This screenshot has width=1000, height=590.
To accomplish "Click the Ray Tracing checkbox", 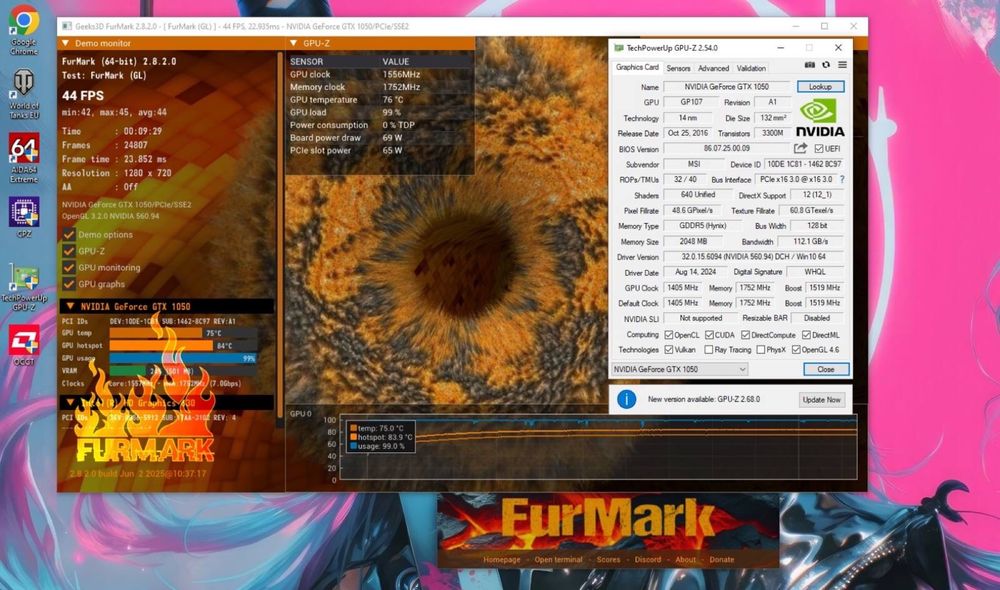I will point(709,350).
